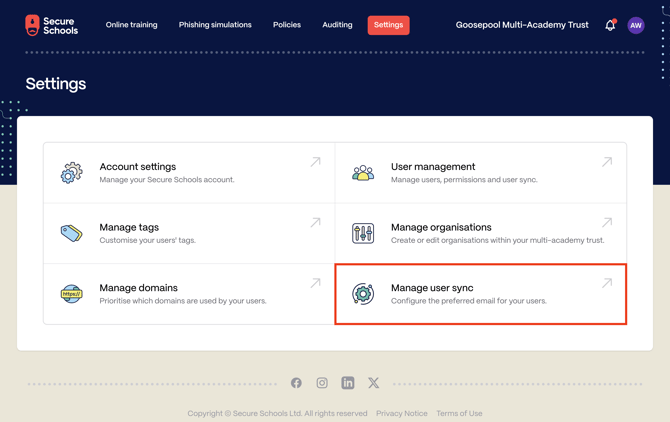Open the notifications bell
The height and width of the screenshot is (422, 670).
point(610,25)
